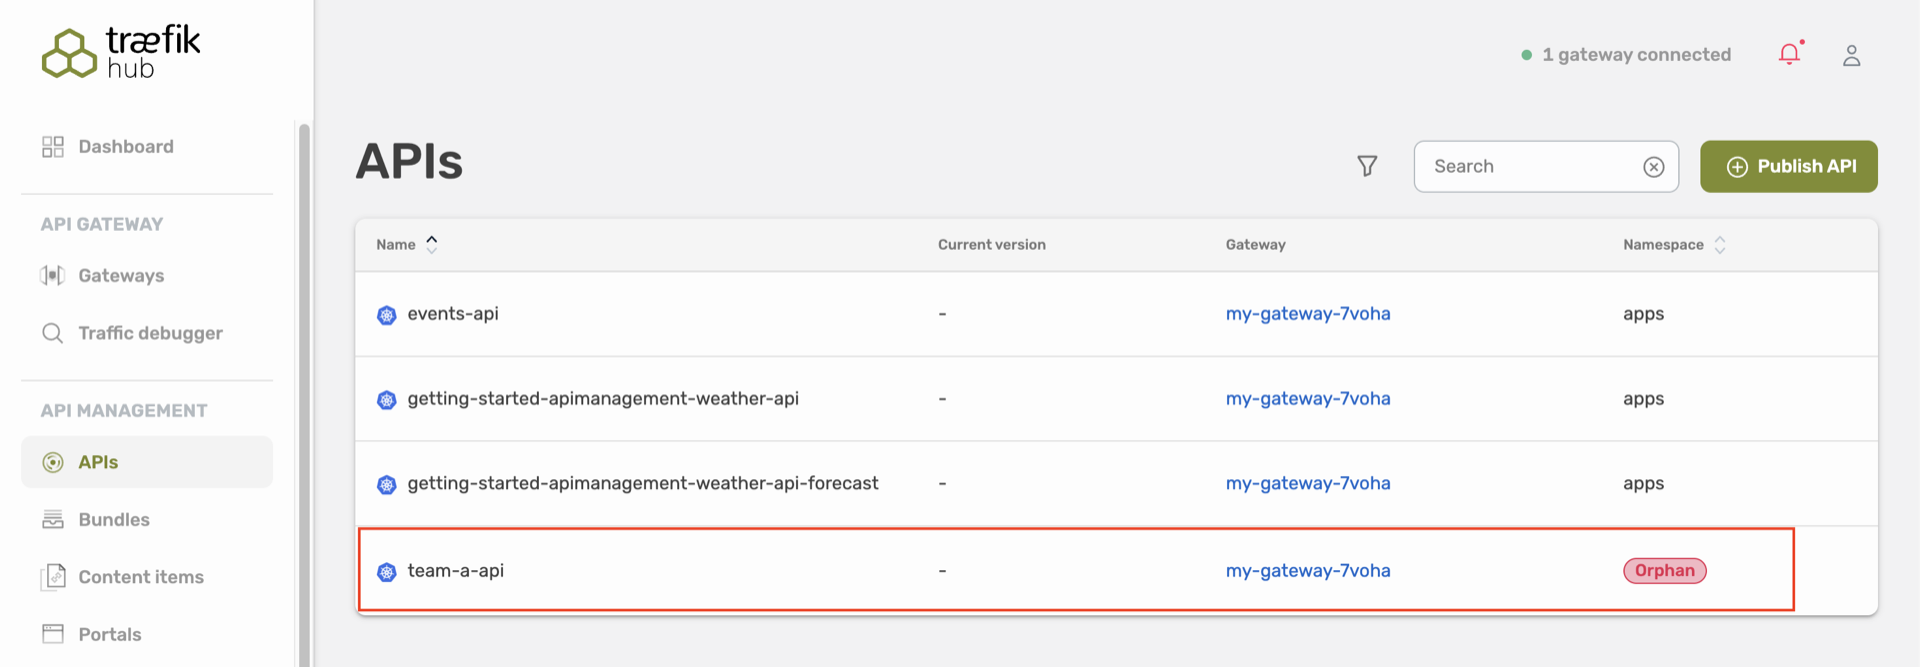Select the team-a-api name
This screenshot has height=667, width=1920.
click(456, 571)
